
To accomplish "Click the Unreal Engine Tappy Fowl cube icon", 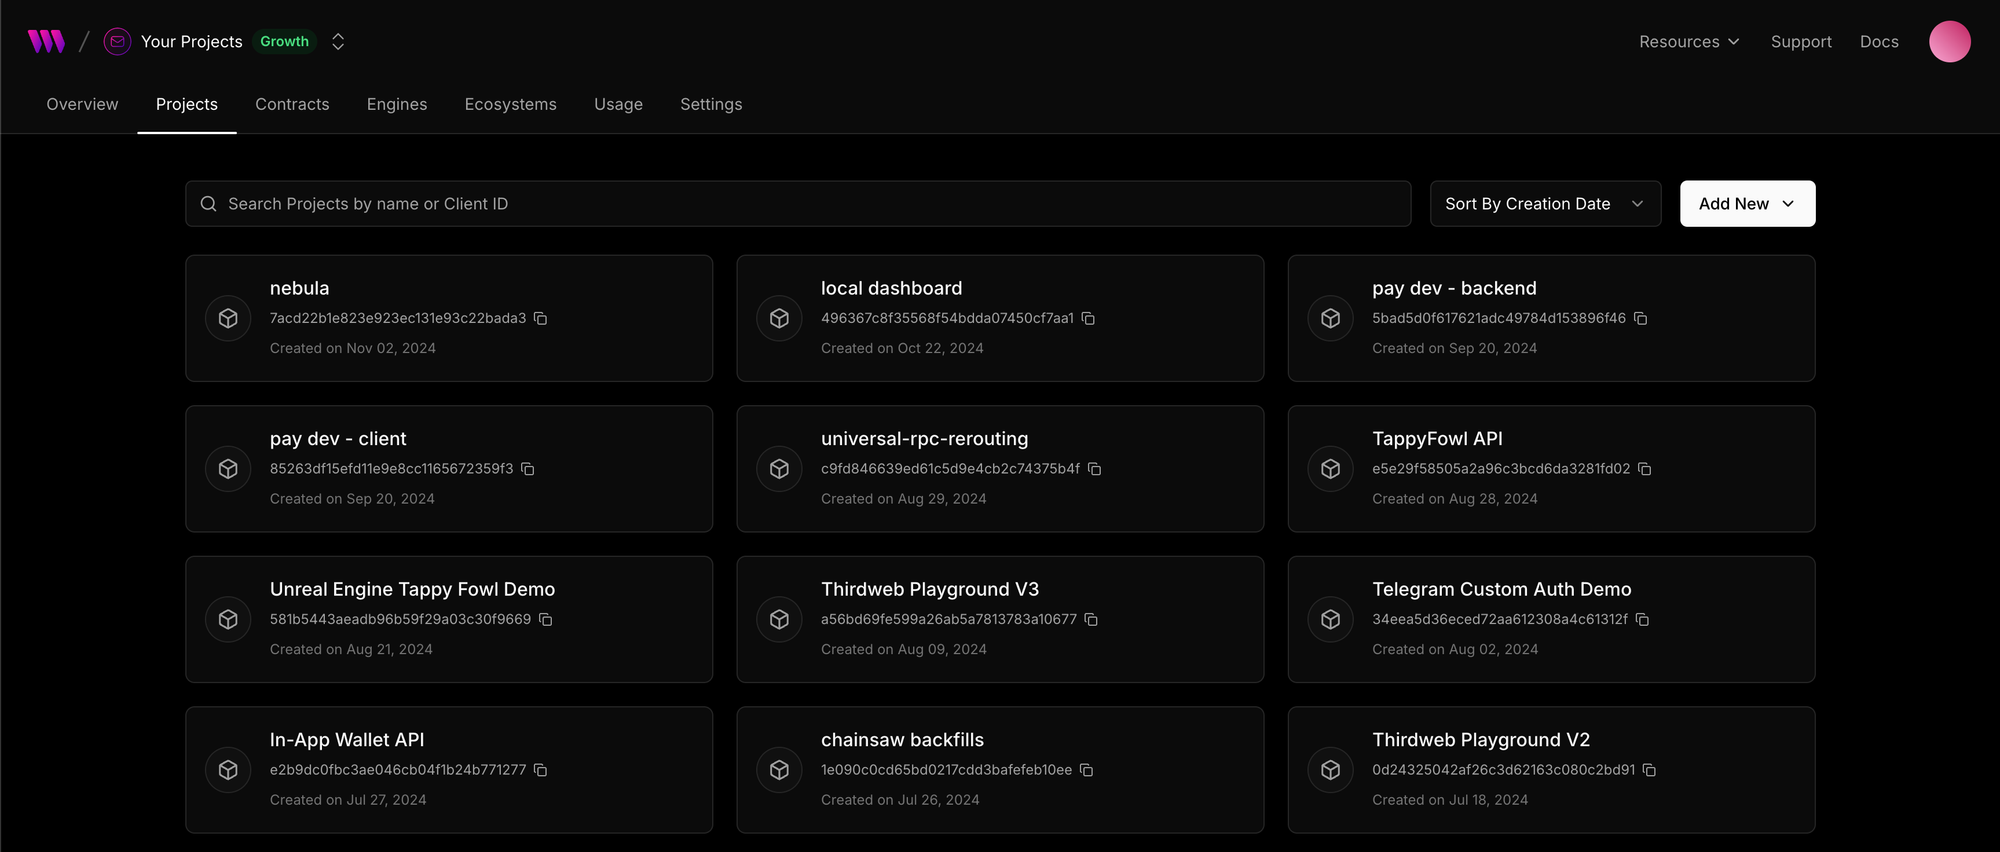I will 228,619.
